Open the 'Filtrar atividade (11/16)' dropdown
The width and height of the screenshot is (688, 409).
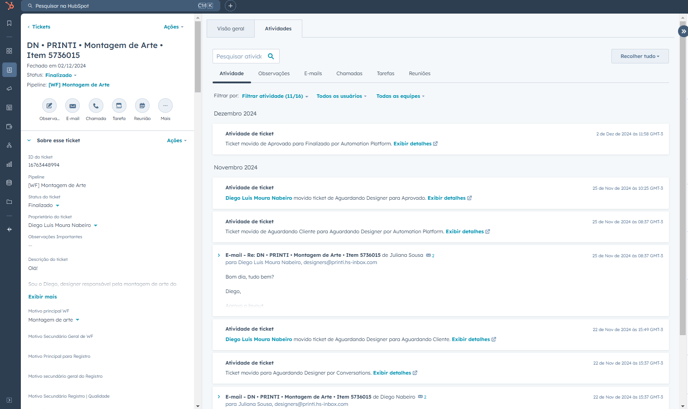(275, 96)
